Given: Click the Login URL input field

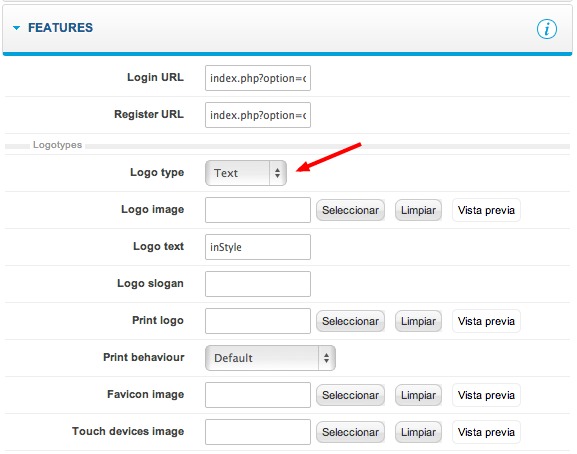Looking at the screenshot, I should 258,78.
